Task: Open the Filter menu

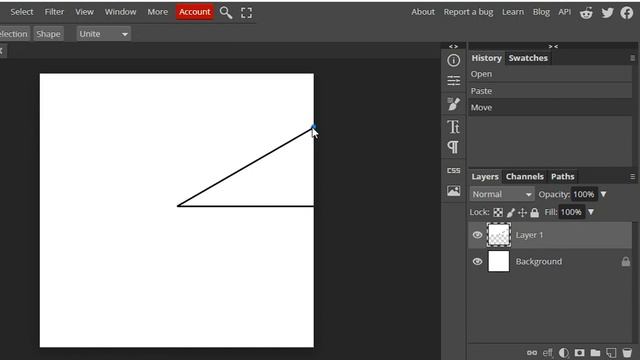Action: click(x=54, y=12)
